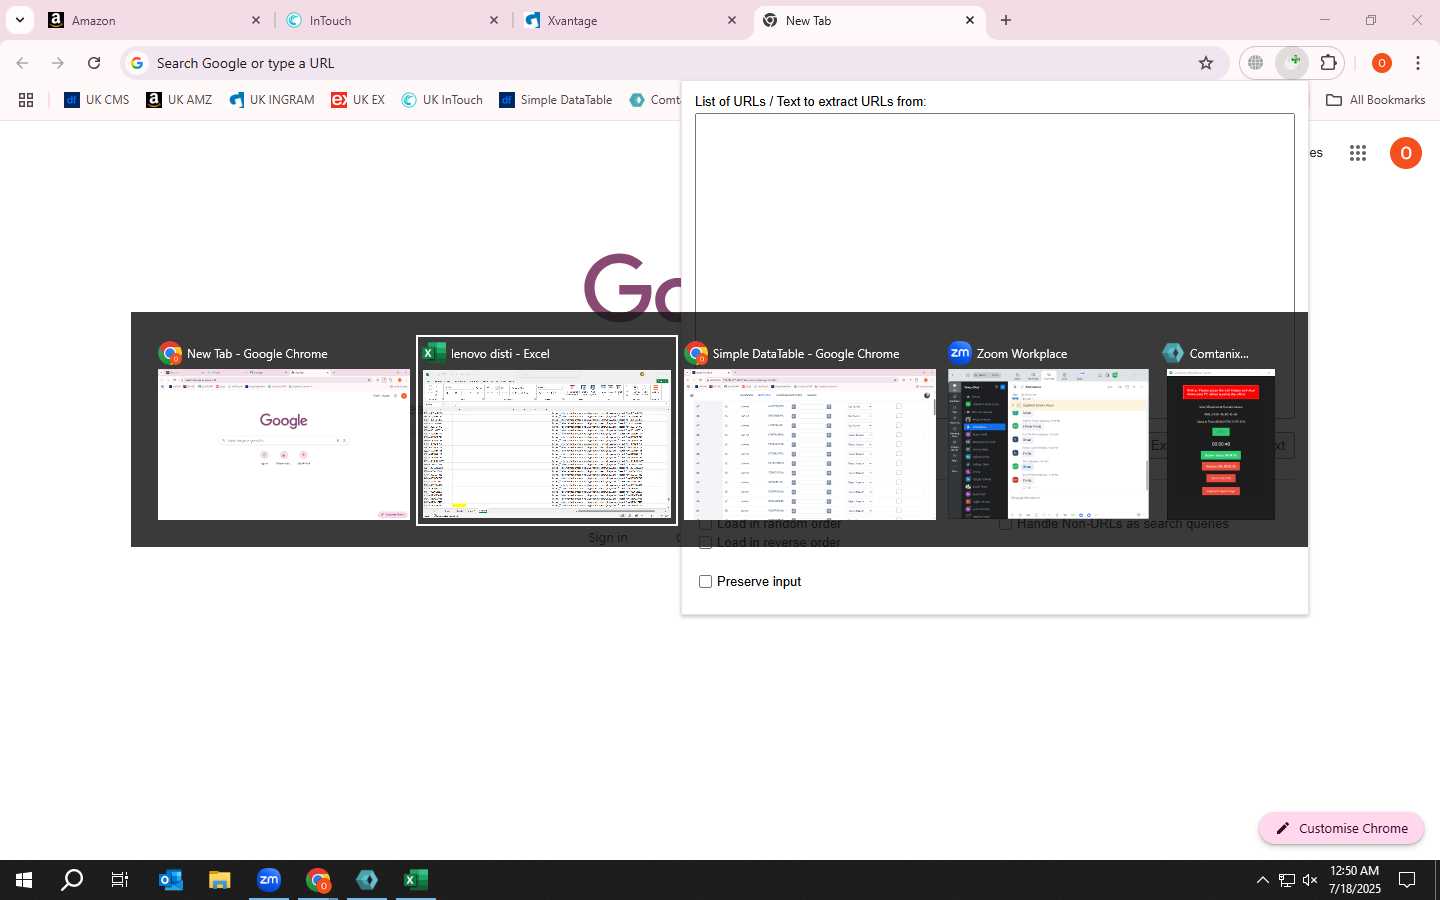1440x900 pixels.
Task: Select Simple DataTable - Google Chrome thumbnail
Action: [810, 431]
